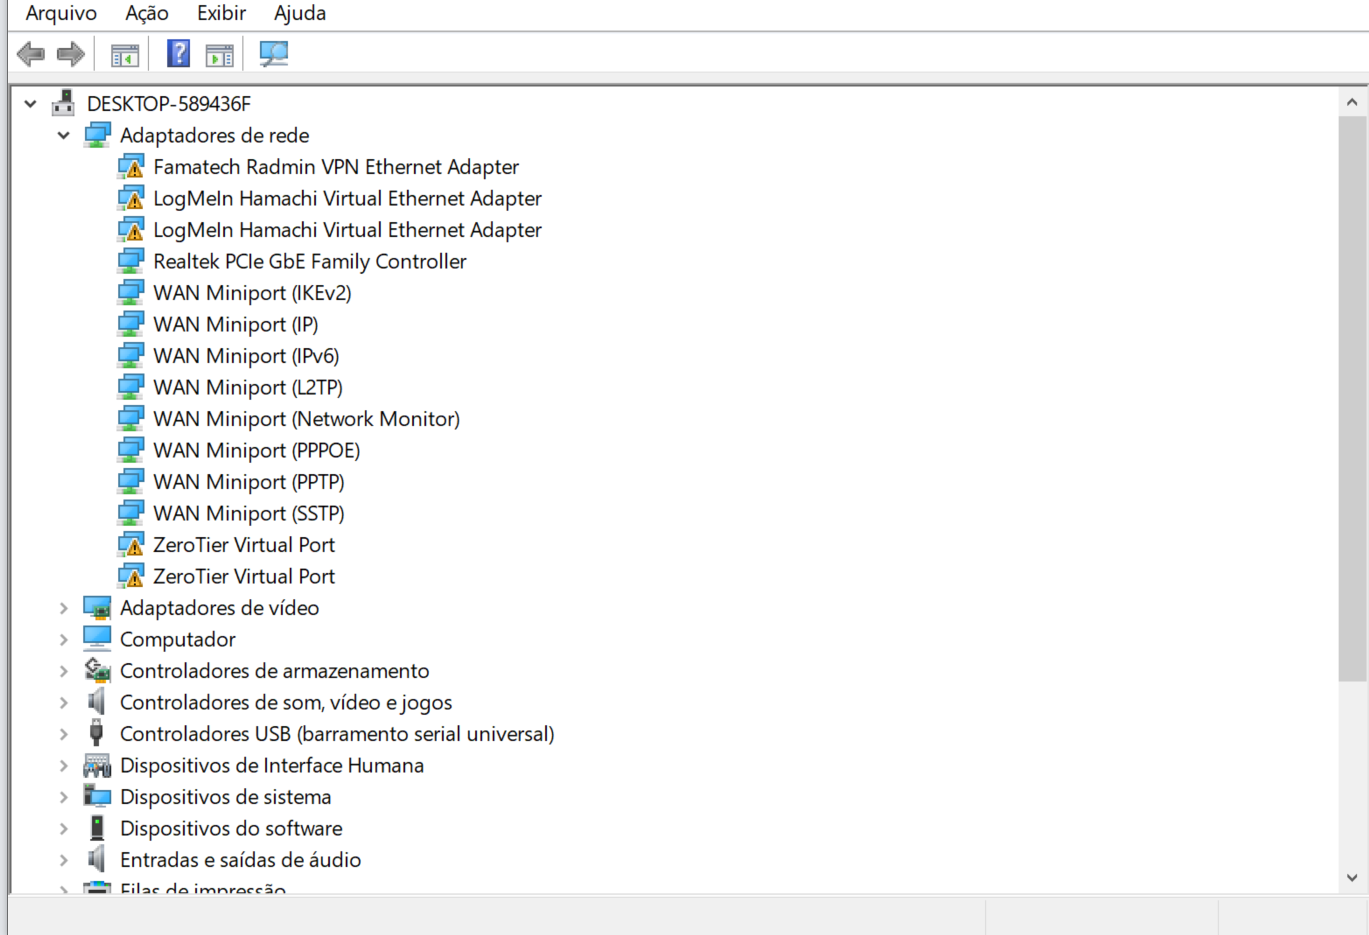Click the scan for hardware changes icon
1369x935 pixels.
coord(273,53)
